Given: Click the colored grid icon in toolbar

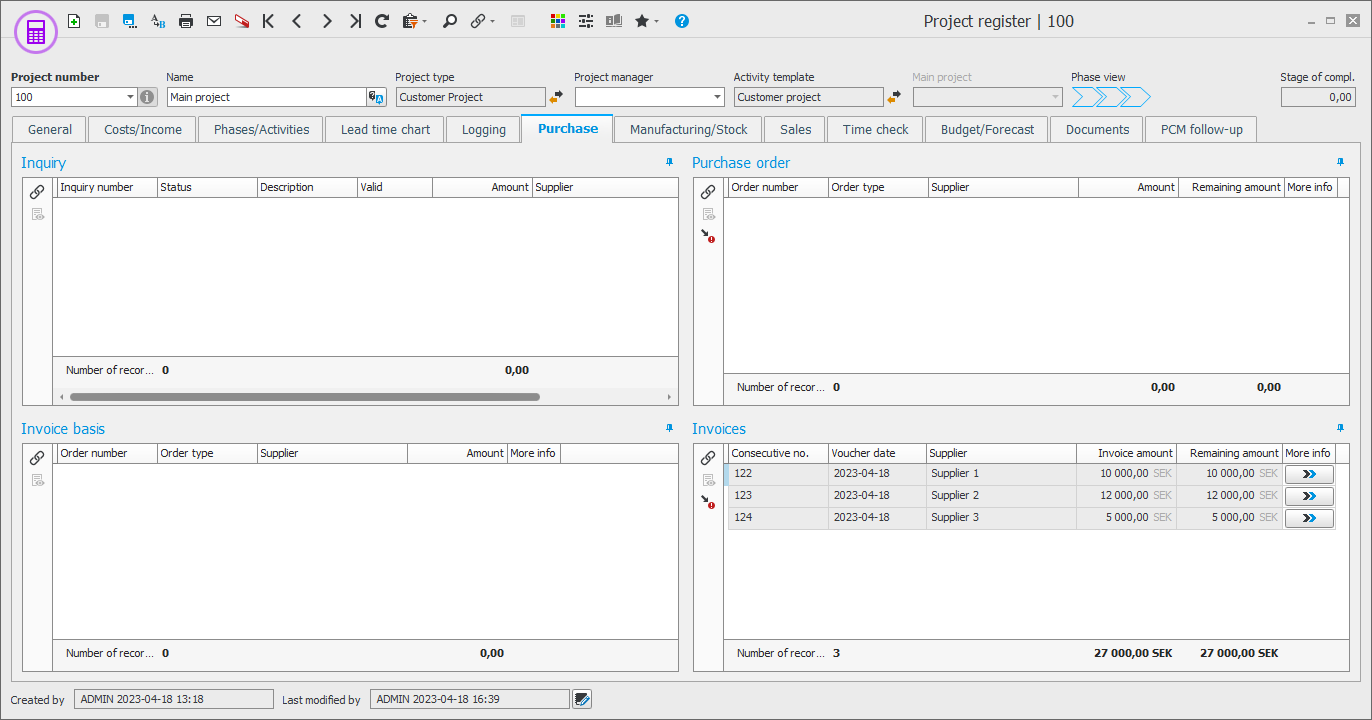Looking at the screenshot, I should (x=558, y=20).
